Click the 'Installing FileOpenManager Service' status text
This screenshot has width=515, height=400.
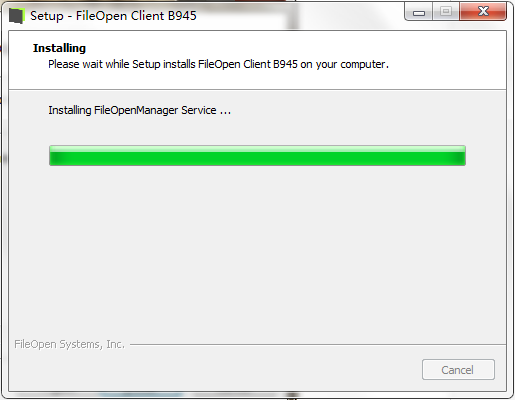(139, 110)
